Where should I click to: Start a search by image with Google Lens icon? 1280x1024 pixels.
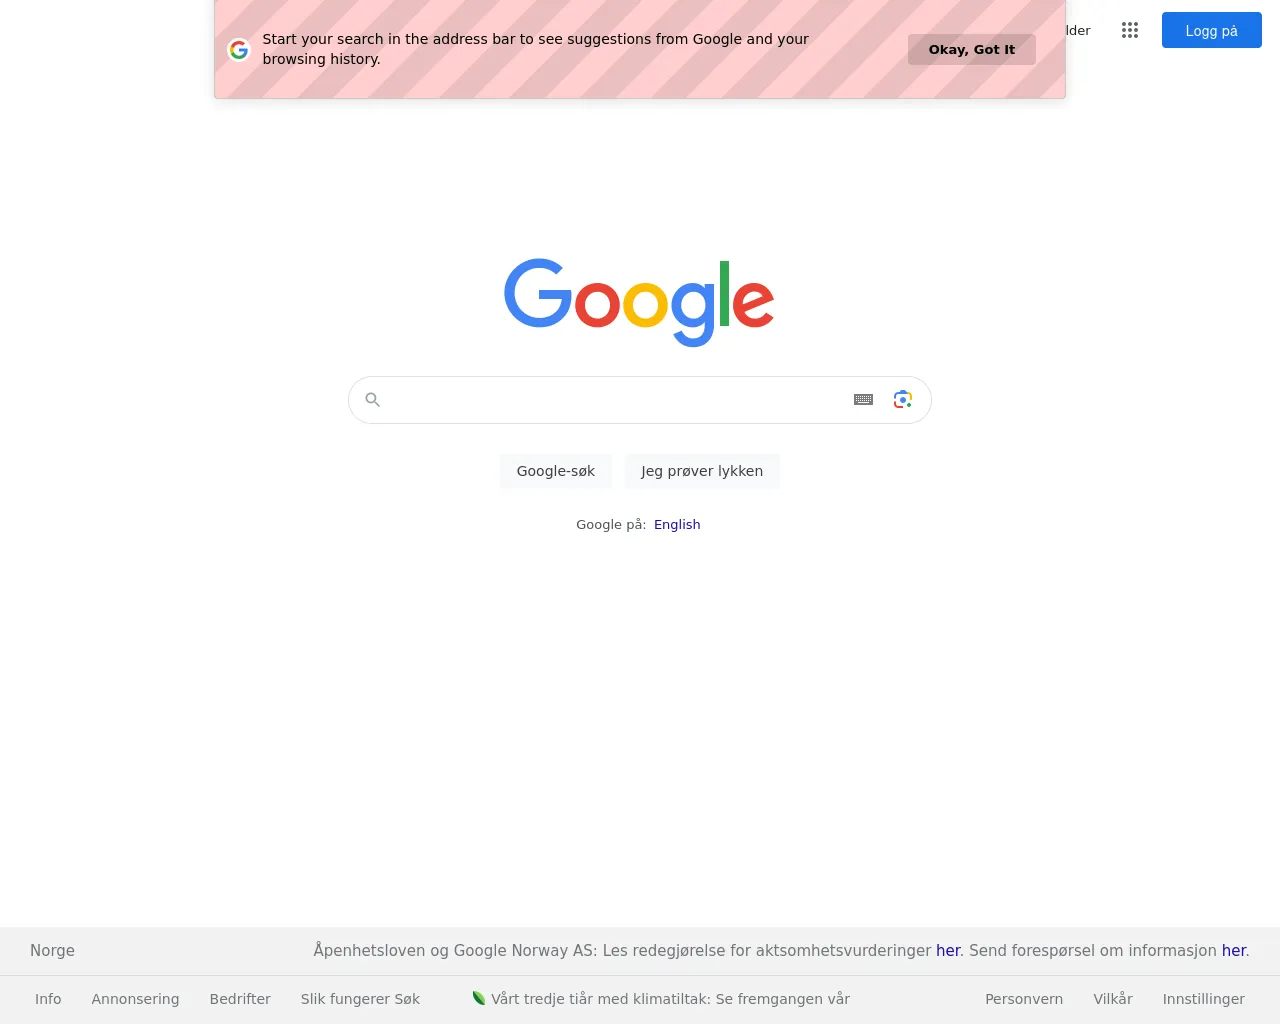click(903, 400)
